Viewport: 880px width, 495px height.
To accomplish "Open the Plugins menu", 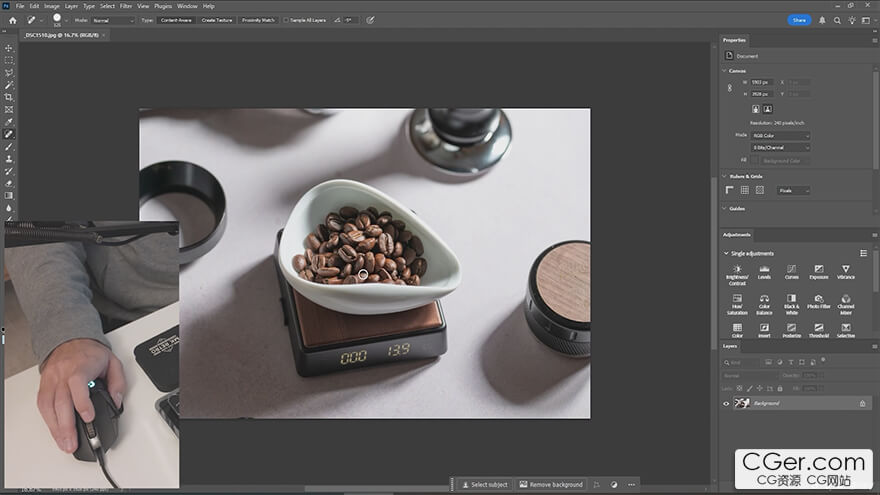I will [163, 6].
